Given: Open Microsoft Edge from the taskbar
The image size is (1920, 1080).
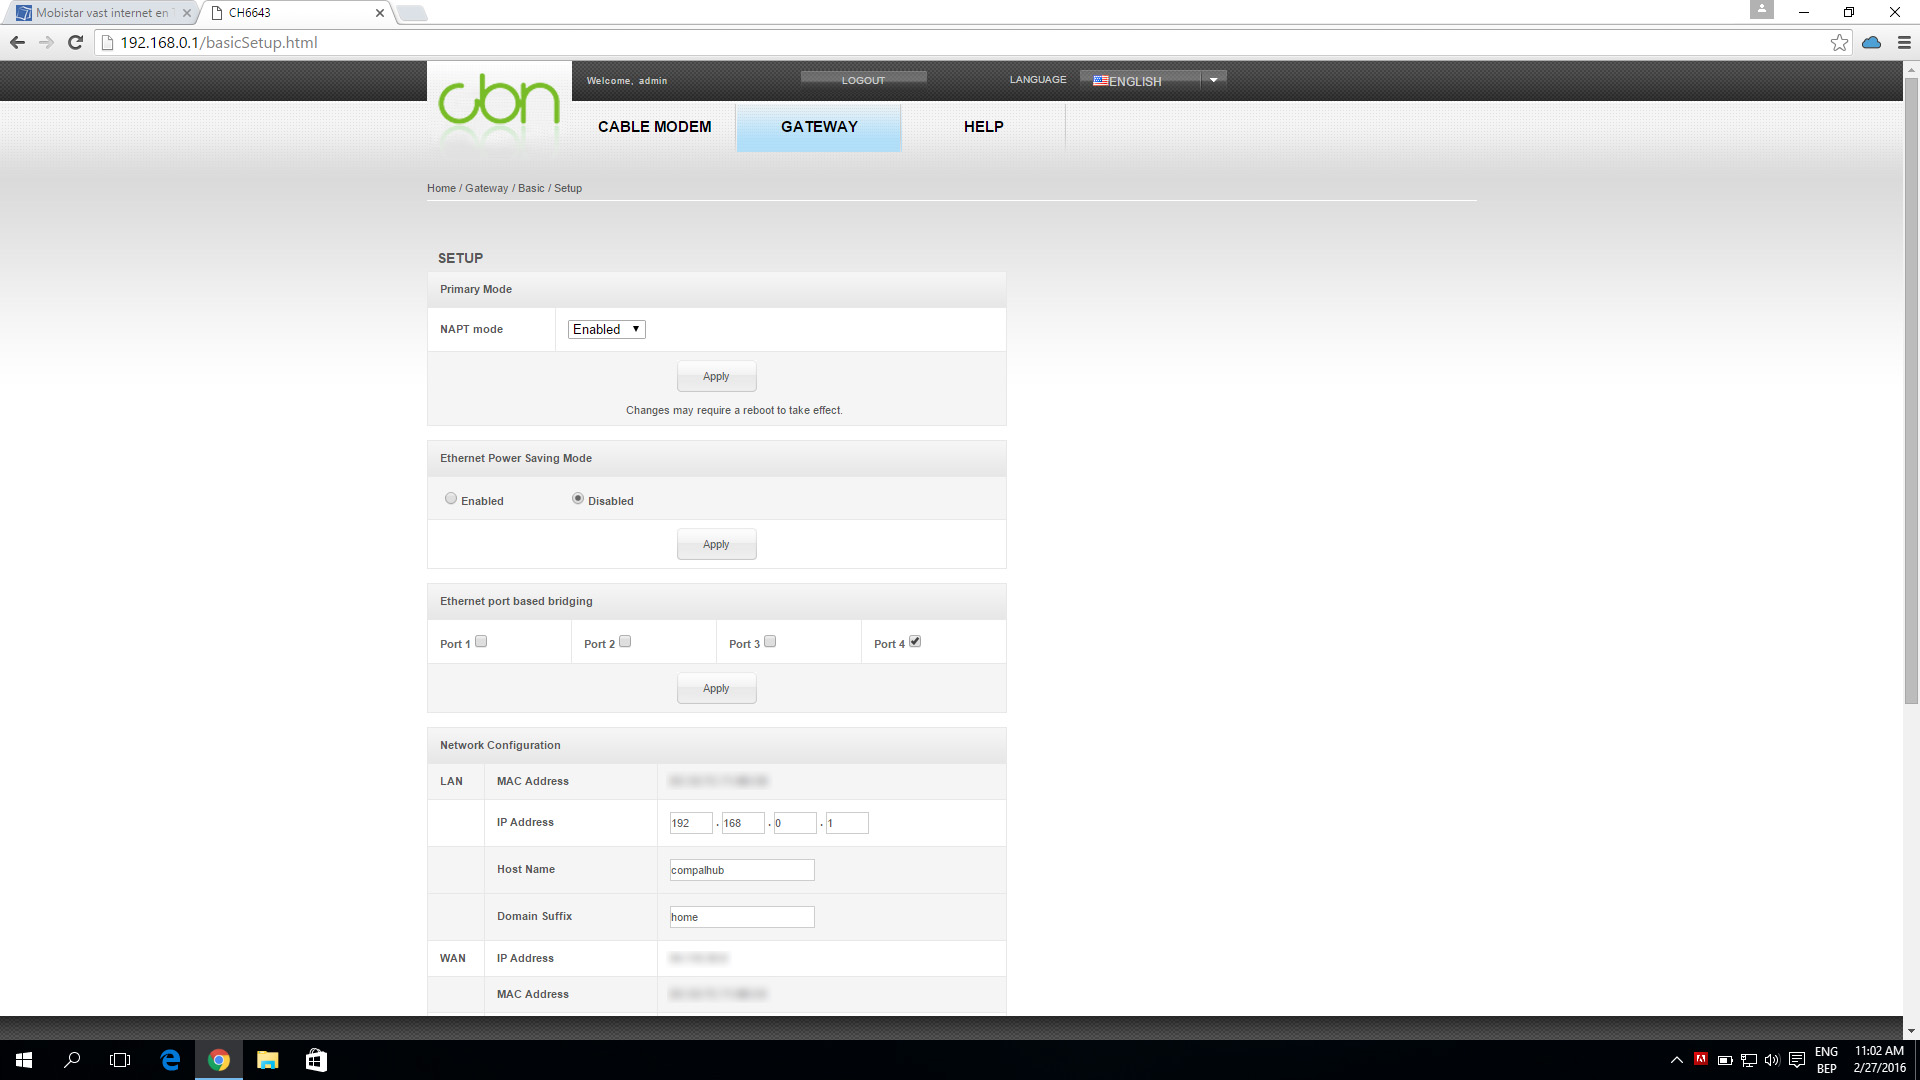Looking at the screenshot, I should (x=170, y=1060).
